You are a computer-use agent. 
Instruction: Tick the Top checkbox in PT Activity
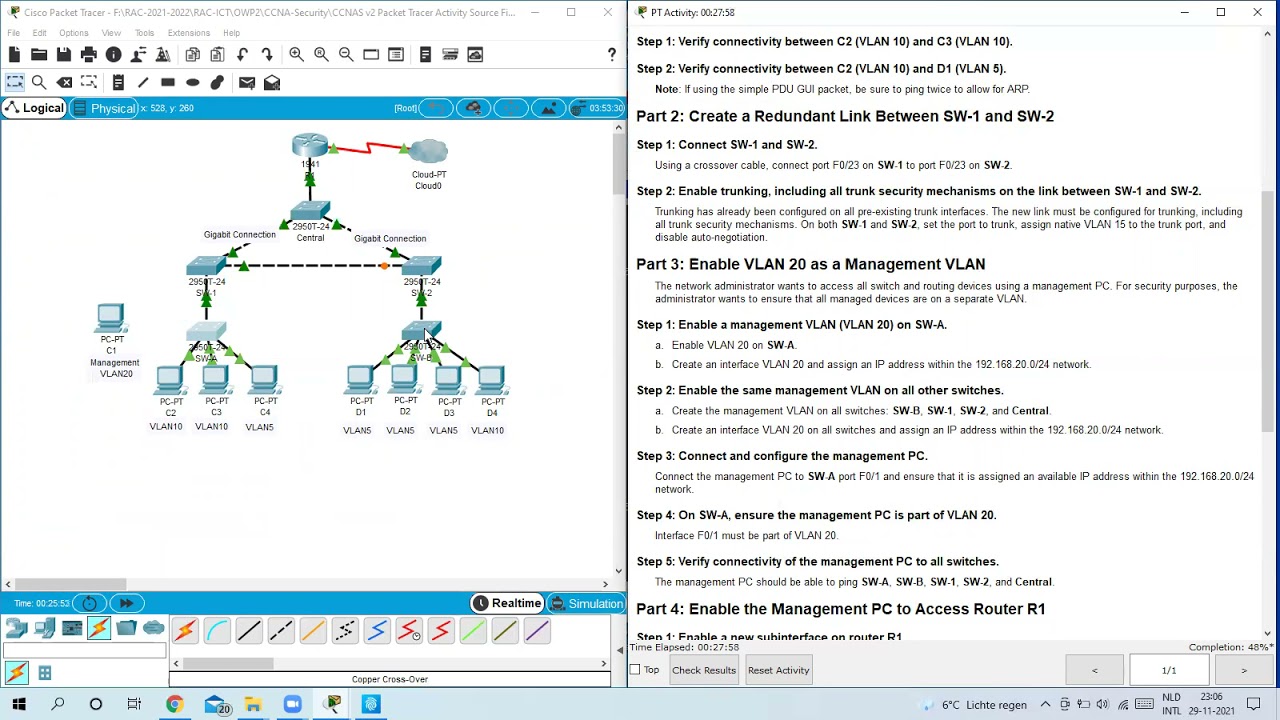point(635,670)
